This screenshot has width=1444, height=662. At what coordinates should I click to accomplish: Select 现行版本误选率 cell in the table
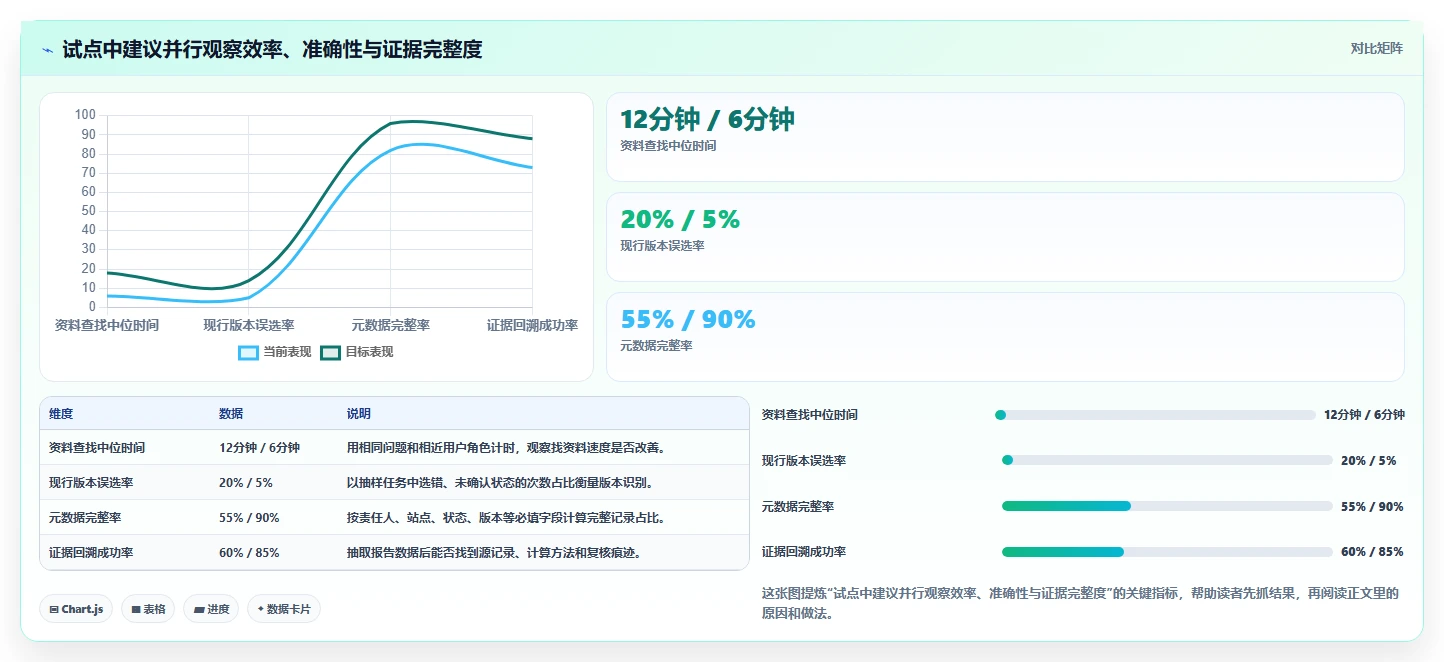pyautogui.click(x=91, y=483)
